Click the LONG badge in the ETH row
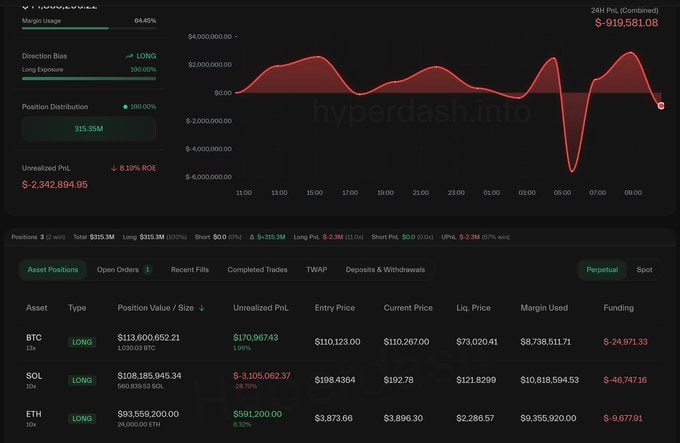This screenshot has height=443, width=680. click(x=81, y=418)
